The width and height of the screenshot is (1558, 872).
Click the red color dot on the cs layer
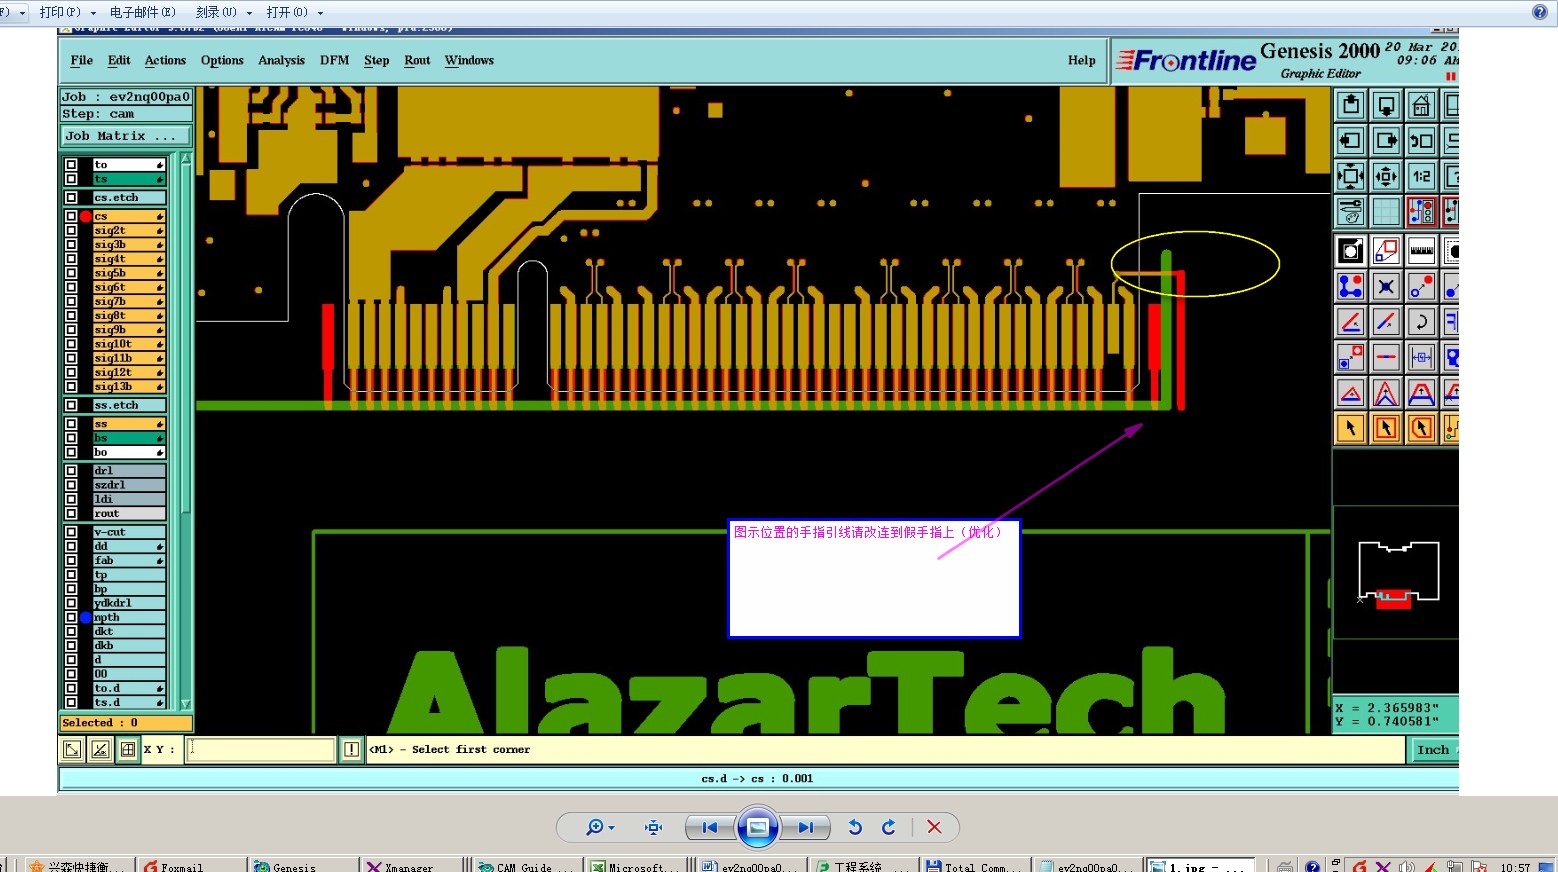point(86,216)
